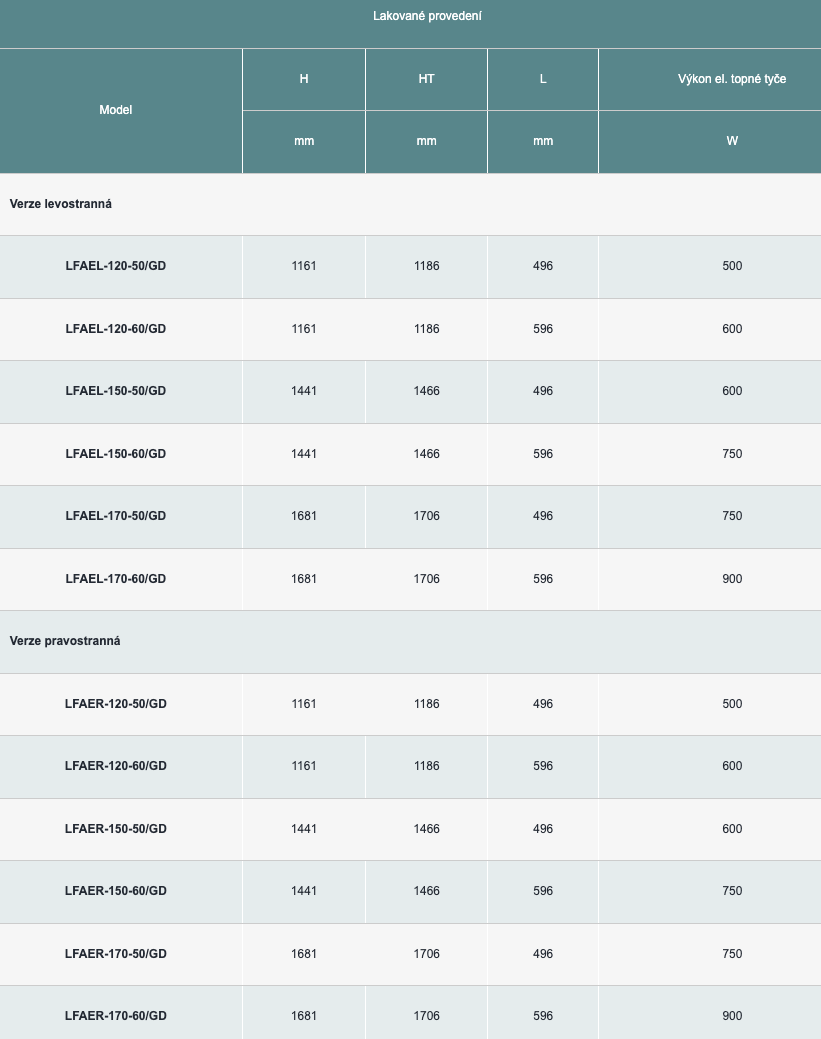The image size is (821, 1039).
Task: Click the 'Model' column header
Action: pos(116,110)
